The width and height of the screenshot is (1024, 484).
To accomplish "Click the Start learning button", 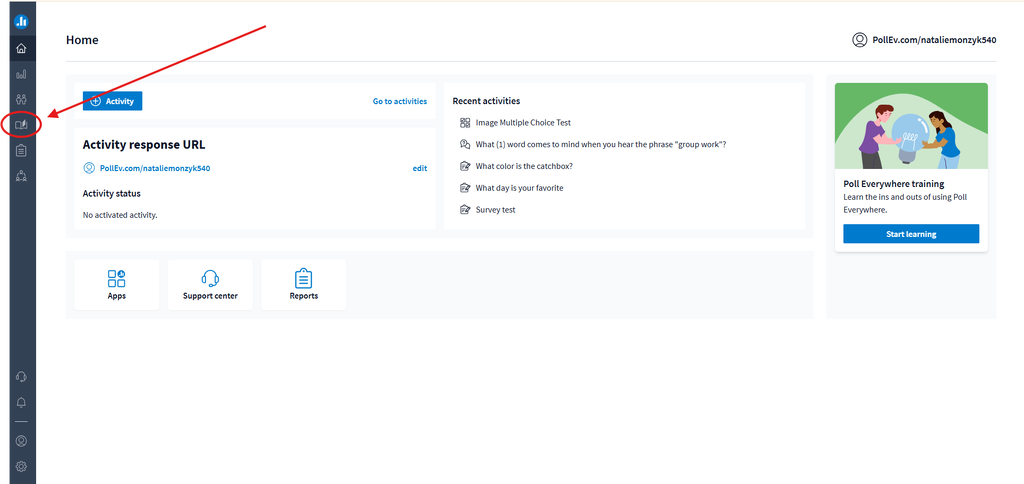I will click(x=910, y=234).
